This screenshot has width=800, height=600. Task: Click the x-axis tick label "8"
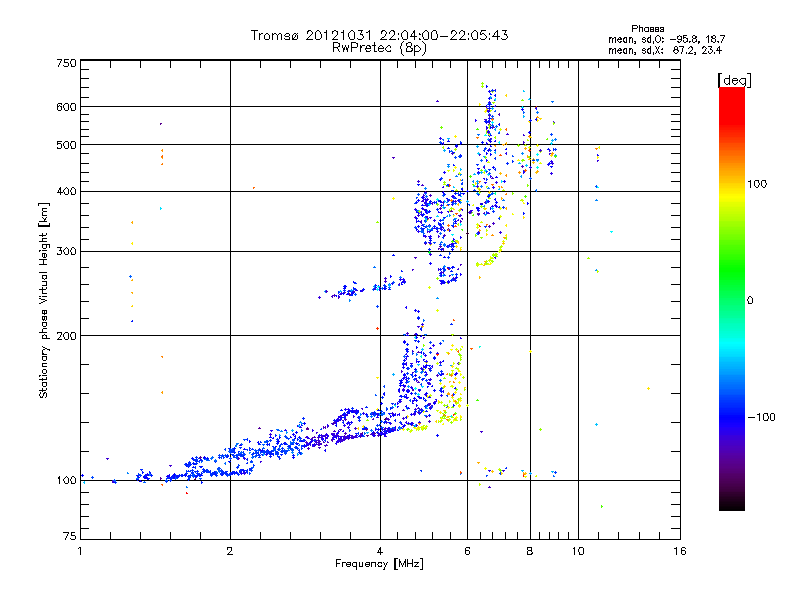click(530, 551)
